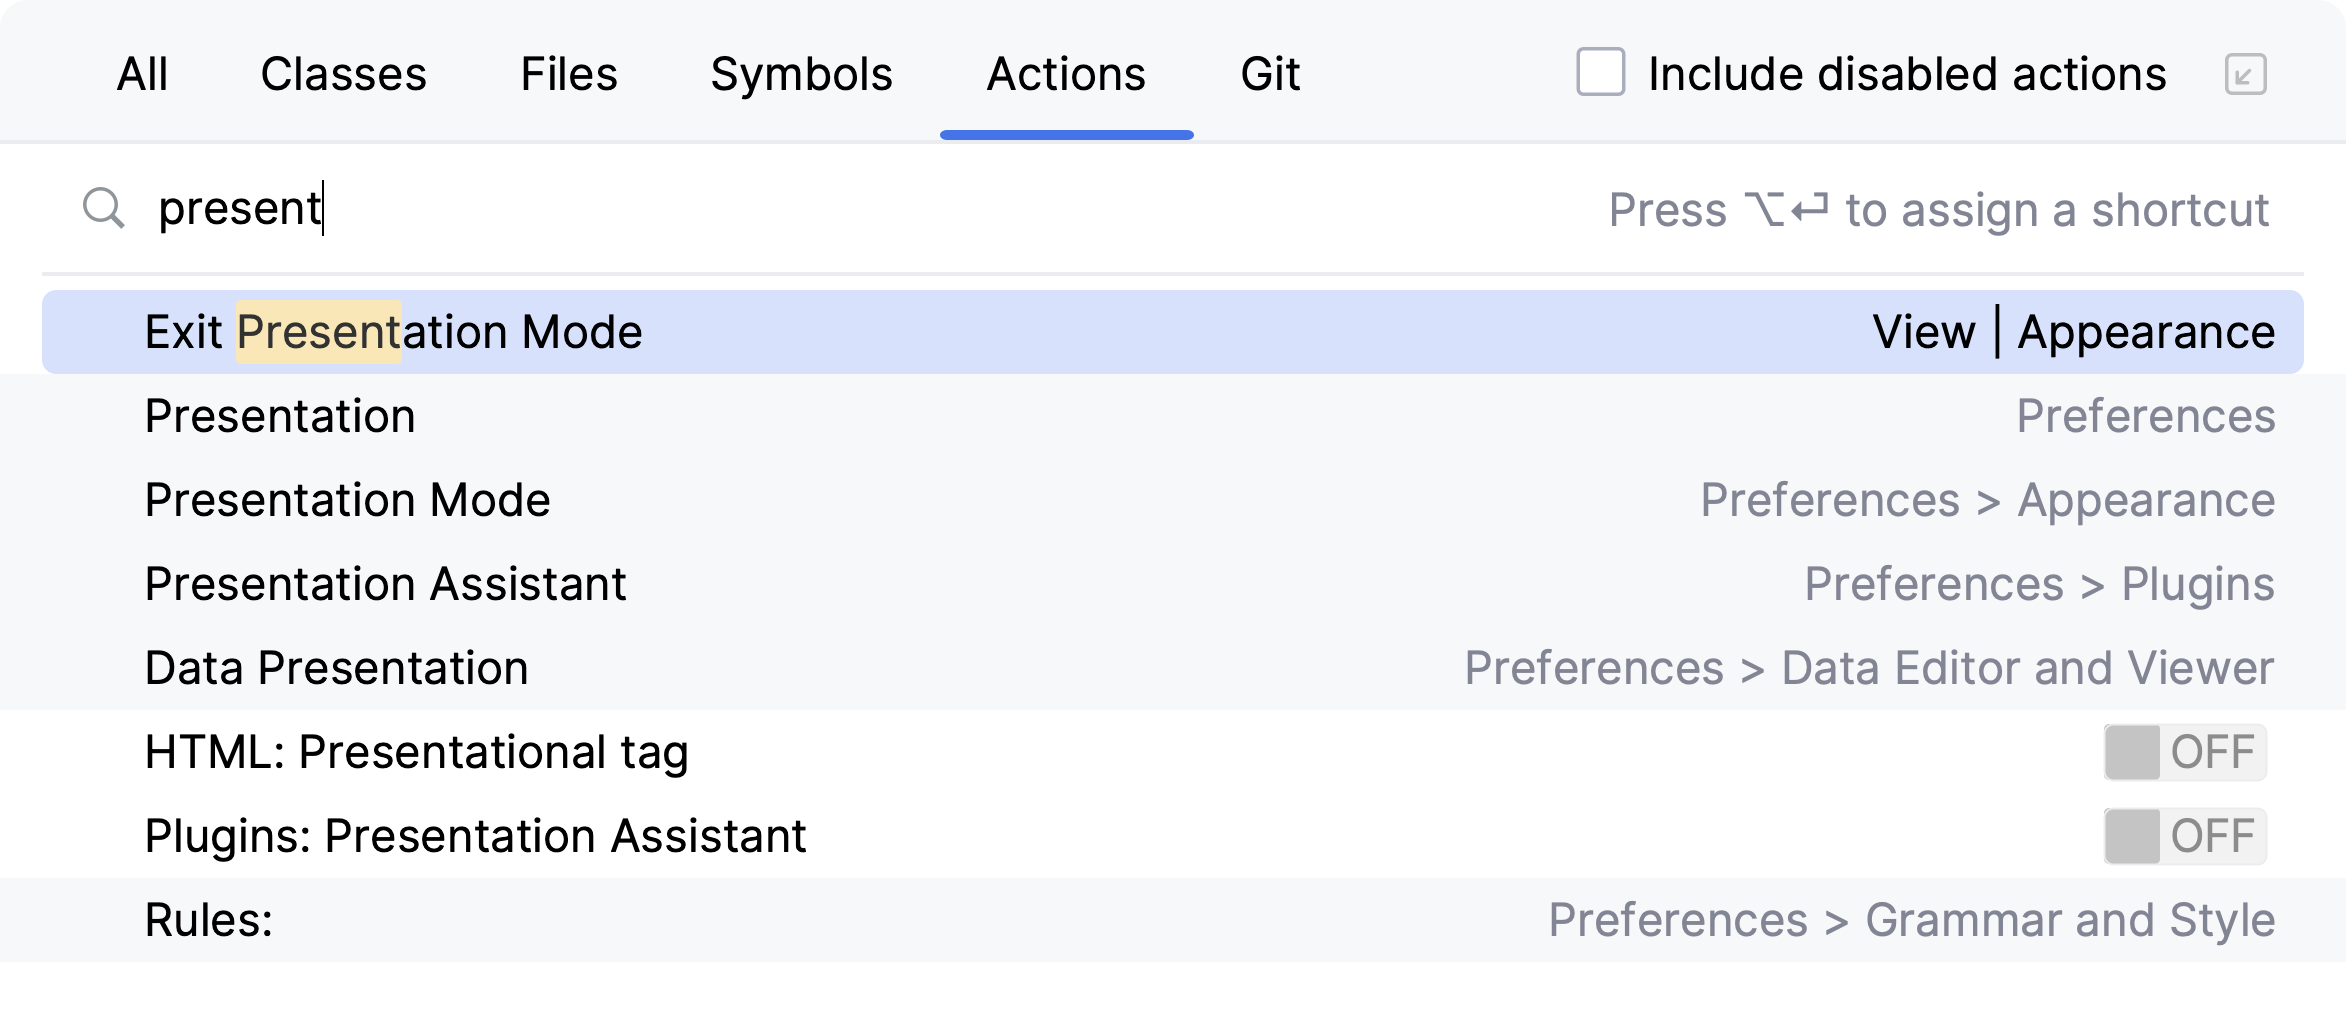Open the Files tab
Screen dimensions: 2346x1032
(569, 75)
